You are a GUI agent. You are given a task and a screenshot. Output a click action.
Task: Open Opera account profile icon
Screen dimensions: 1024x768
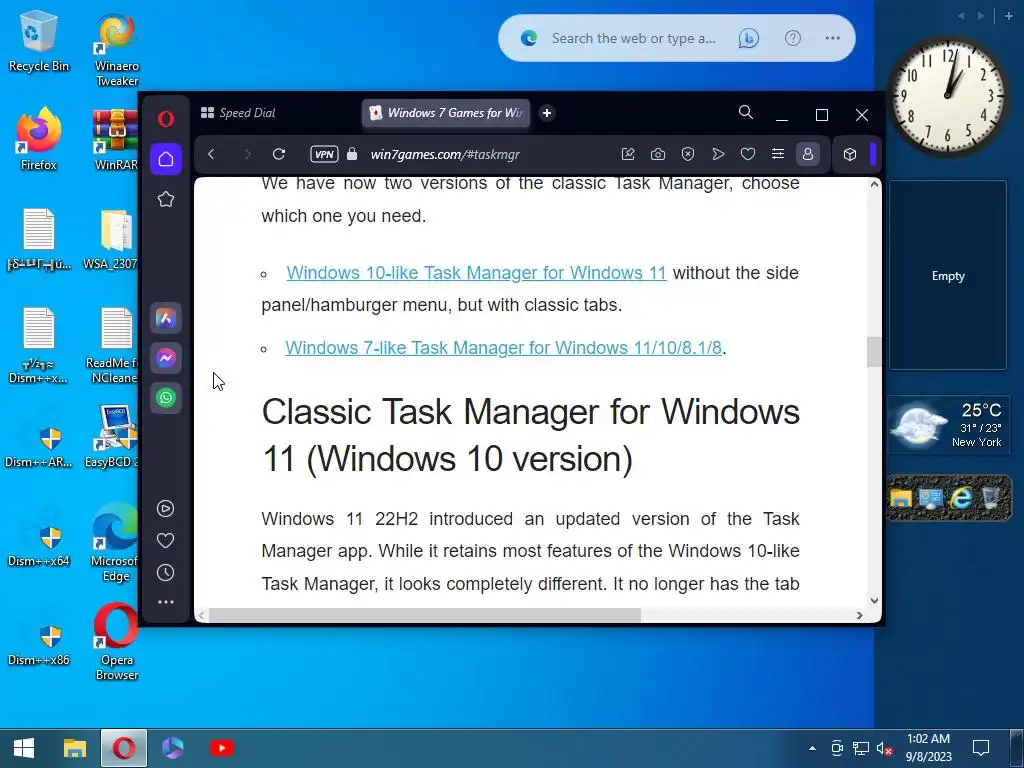click(x=808, y=154)
